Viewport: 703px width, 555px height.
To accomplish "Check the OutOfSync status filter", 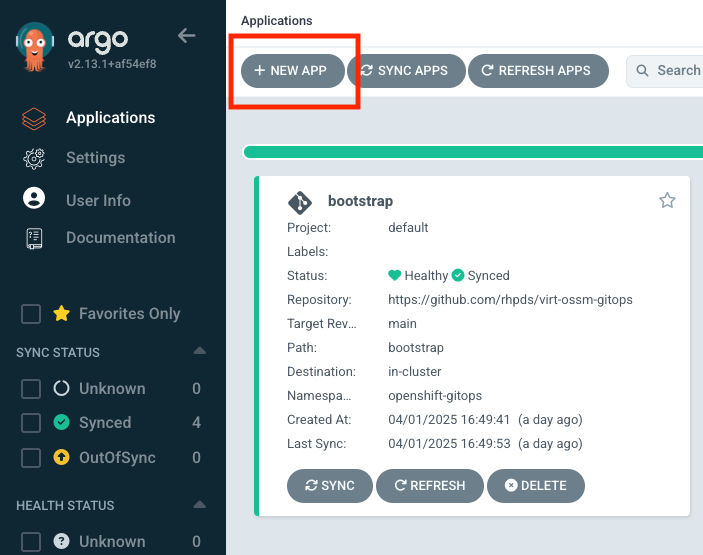I will click(x=31, y=458).
